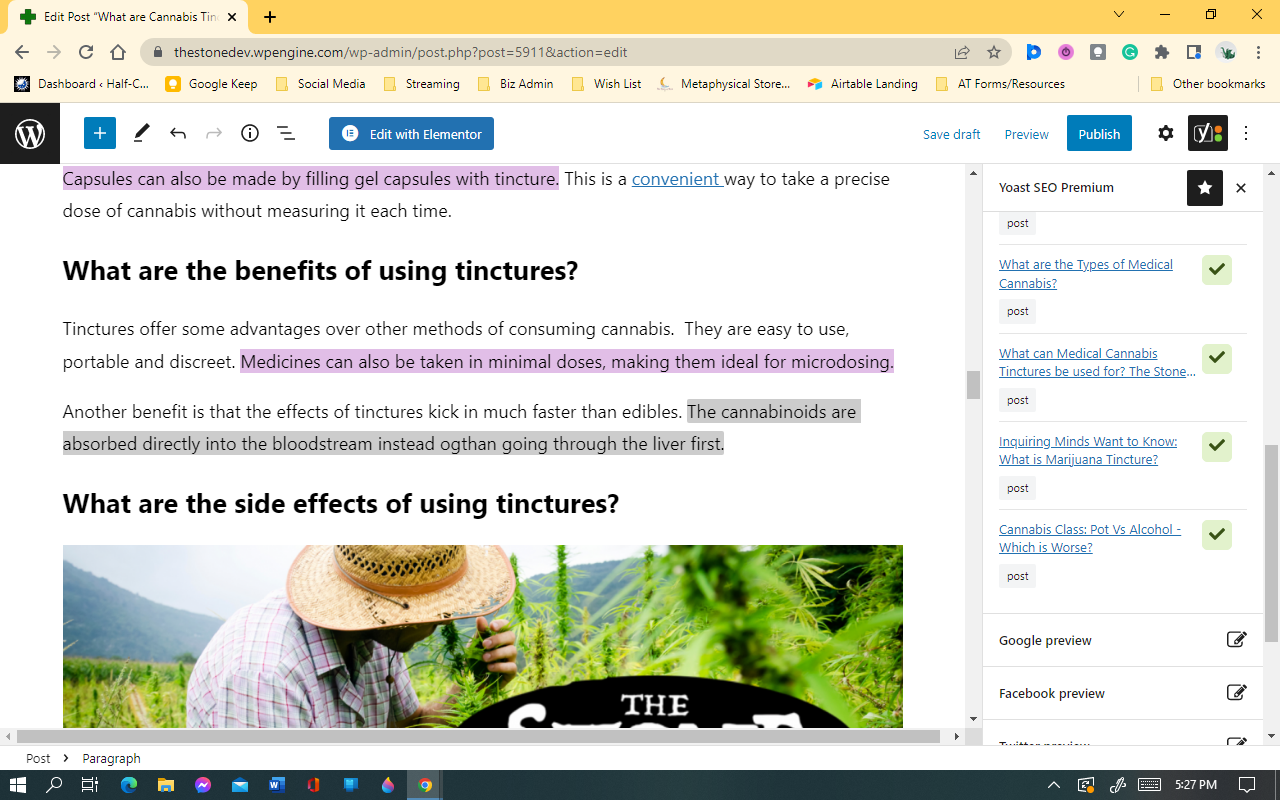Select the pencil Tools icon
This screenshot has width=1280, height=800.
(142, 133)
